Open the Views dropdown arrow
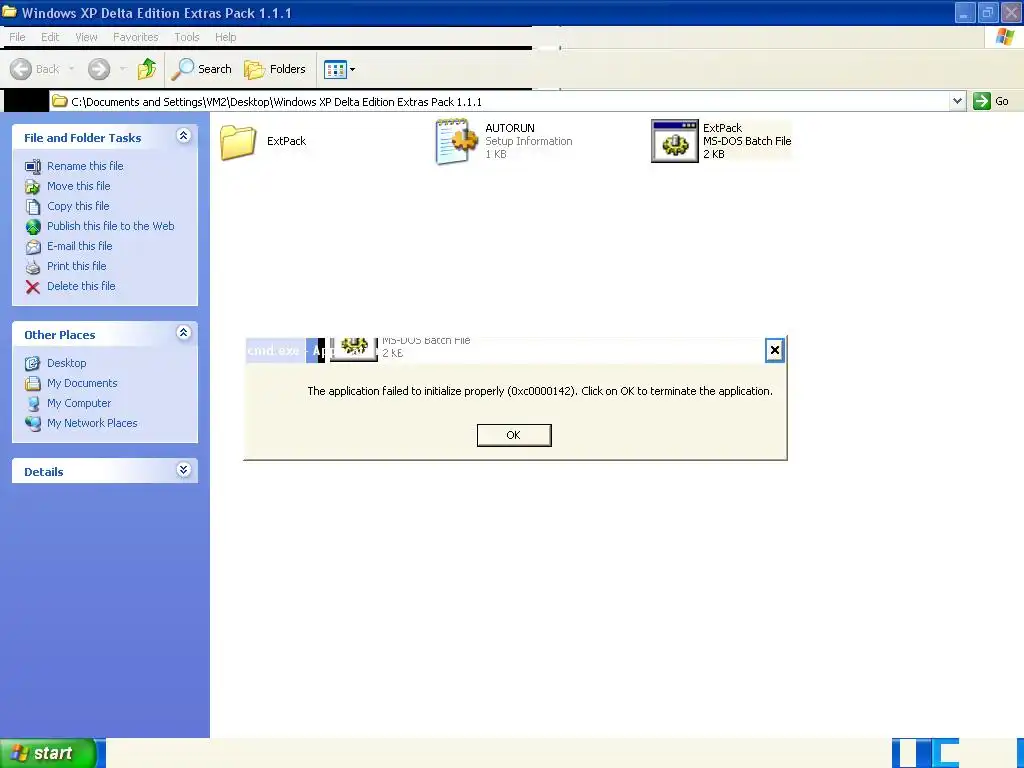The width and height of the screenshot is (1024, 768). (353, 69)
